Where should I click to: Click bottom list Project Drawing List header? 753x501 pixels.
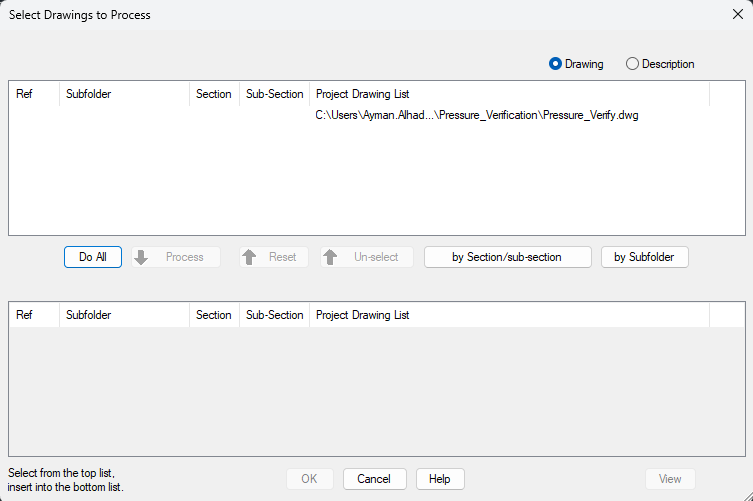pos(509,315)
